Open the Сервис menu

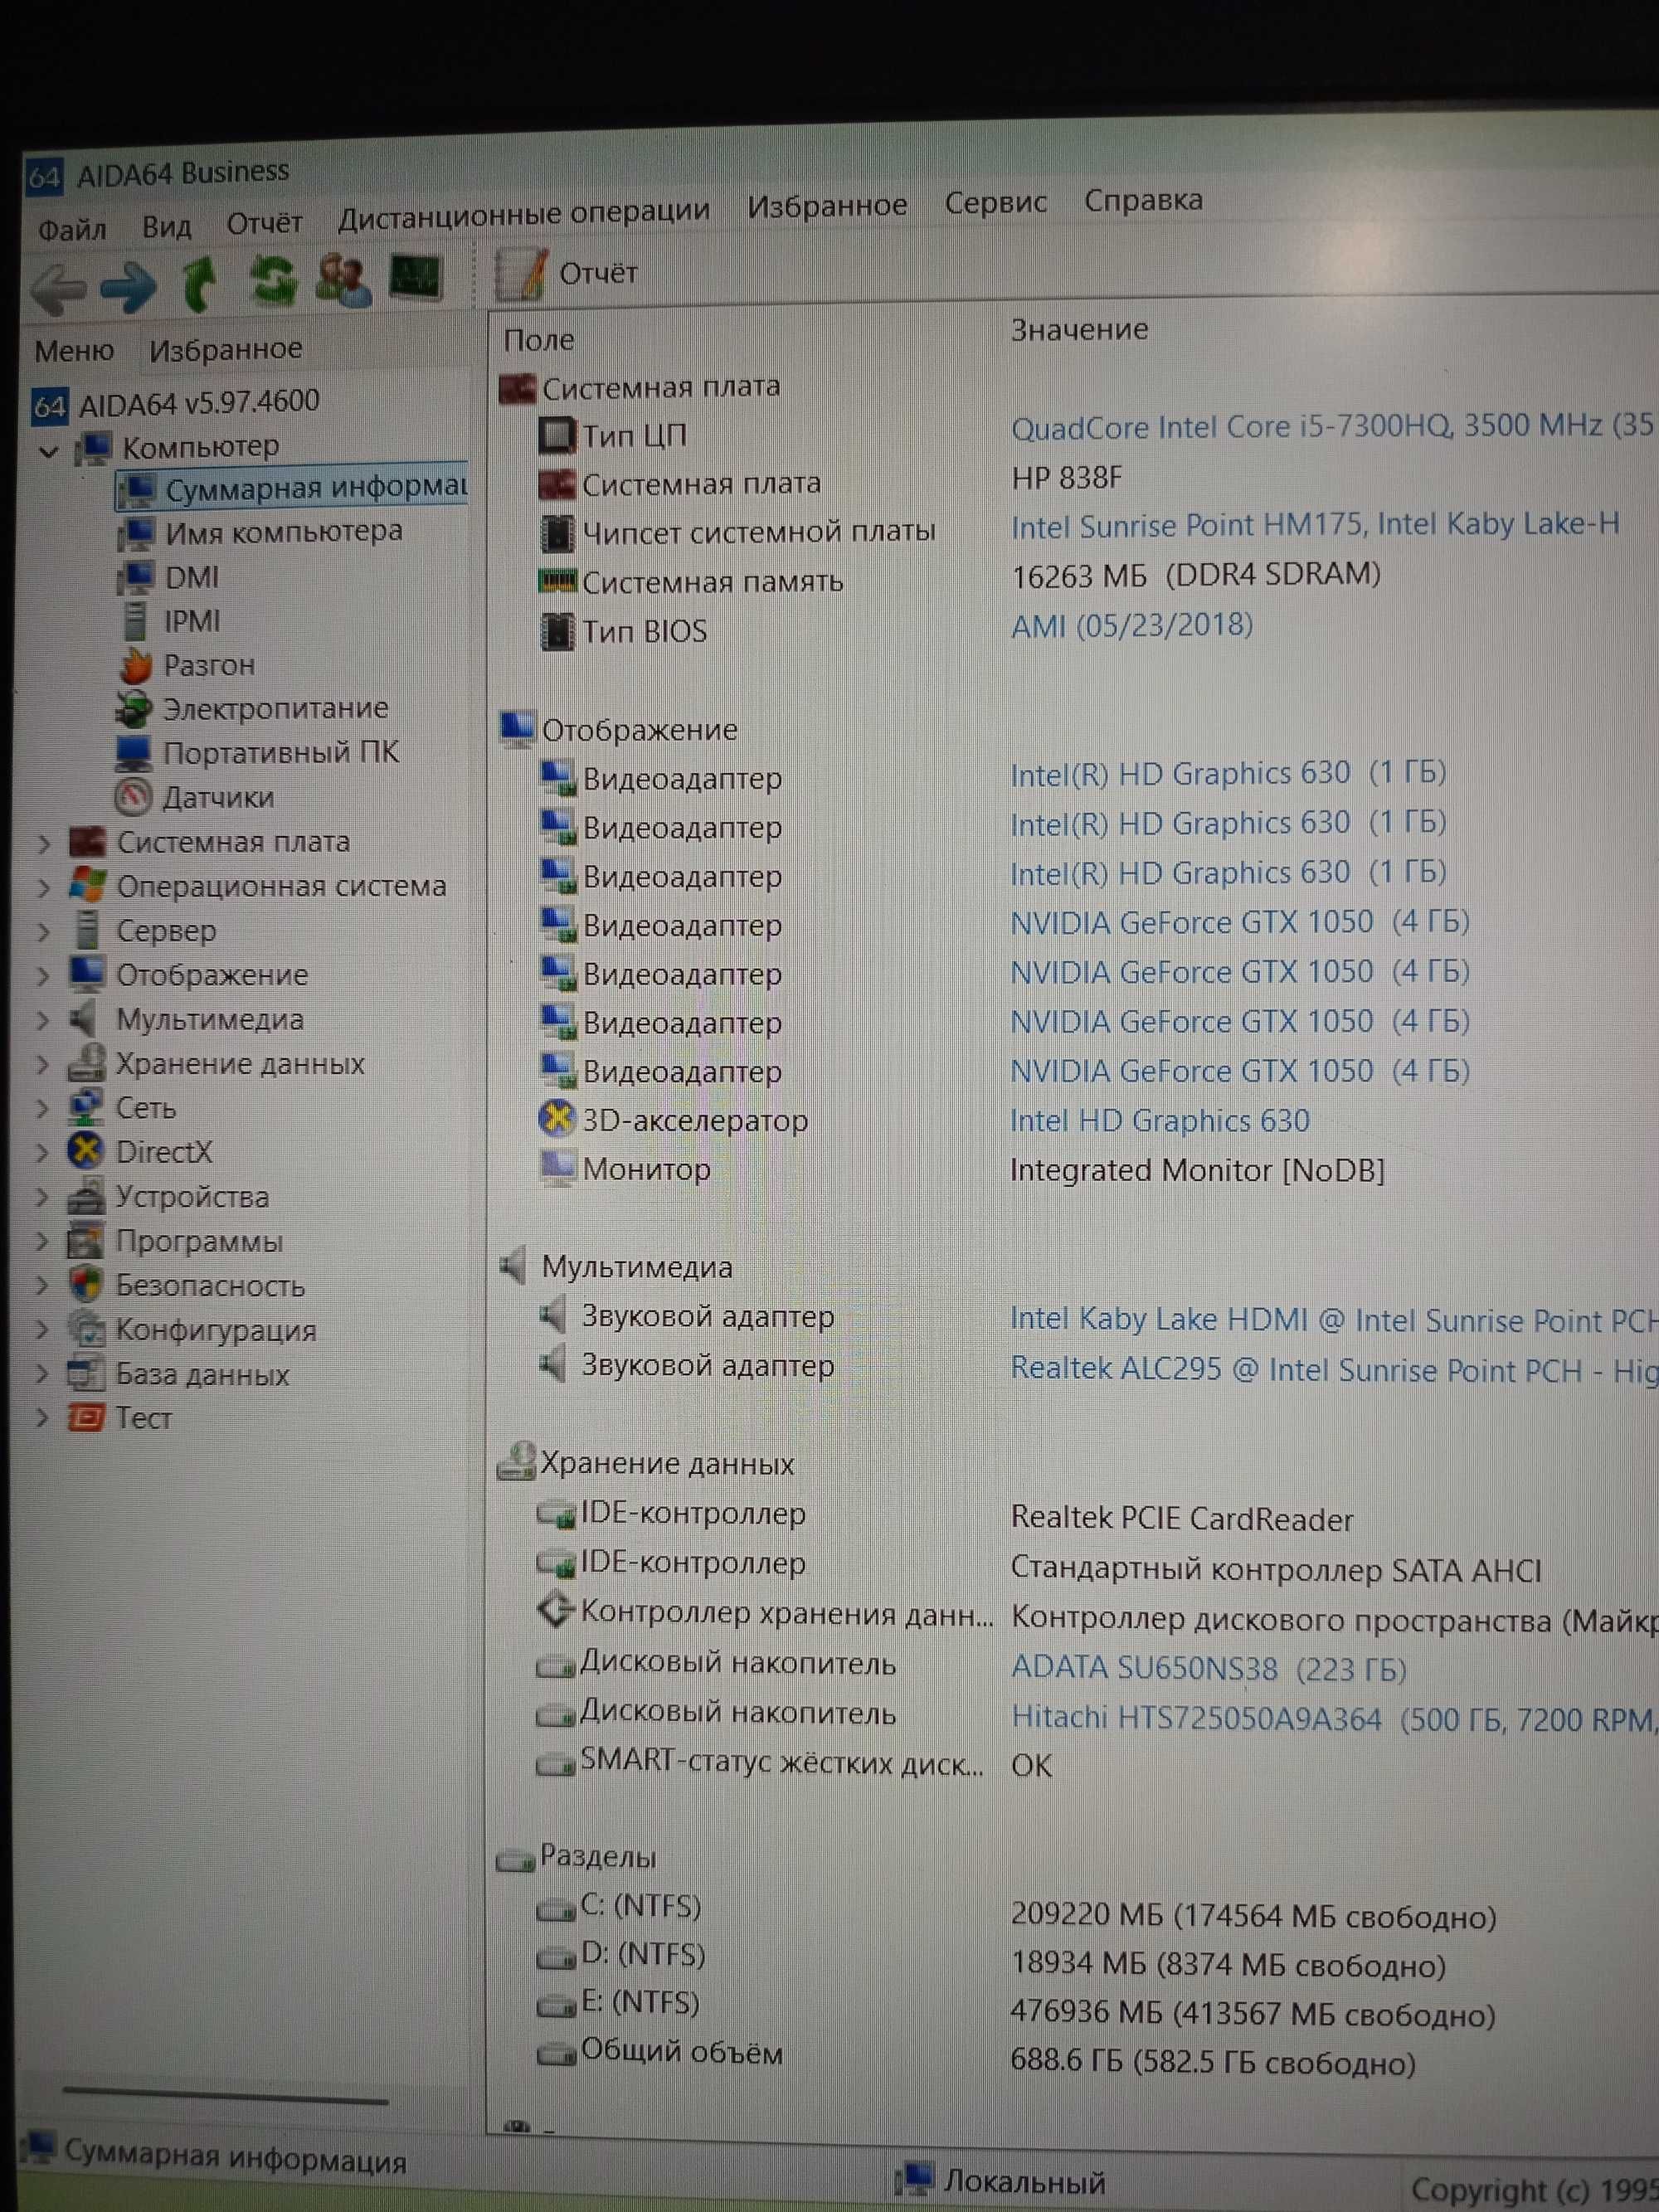[996, 202]
